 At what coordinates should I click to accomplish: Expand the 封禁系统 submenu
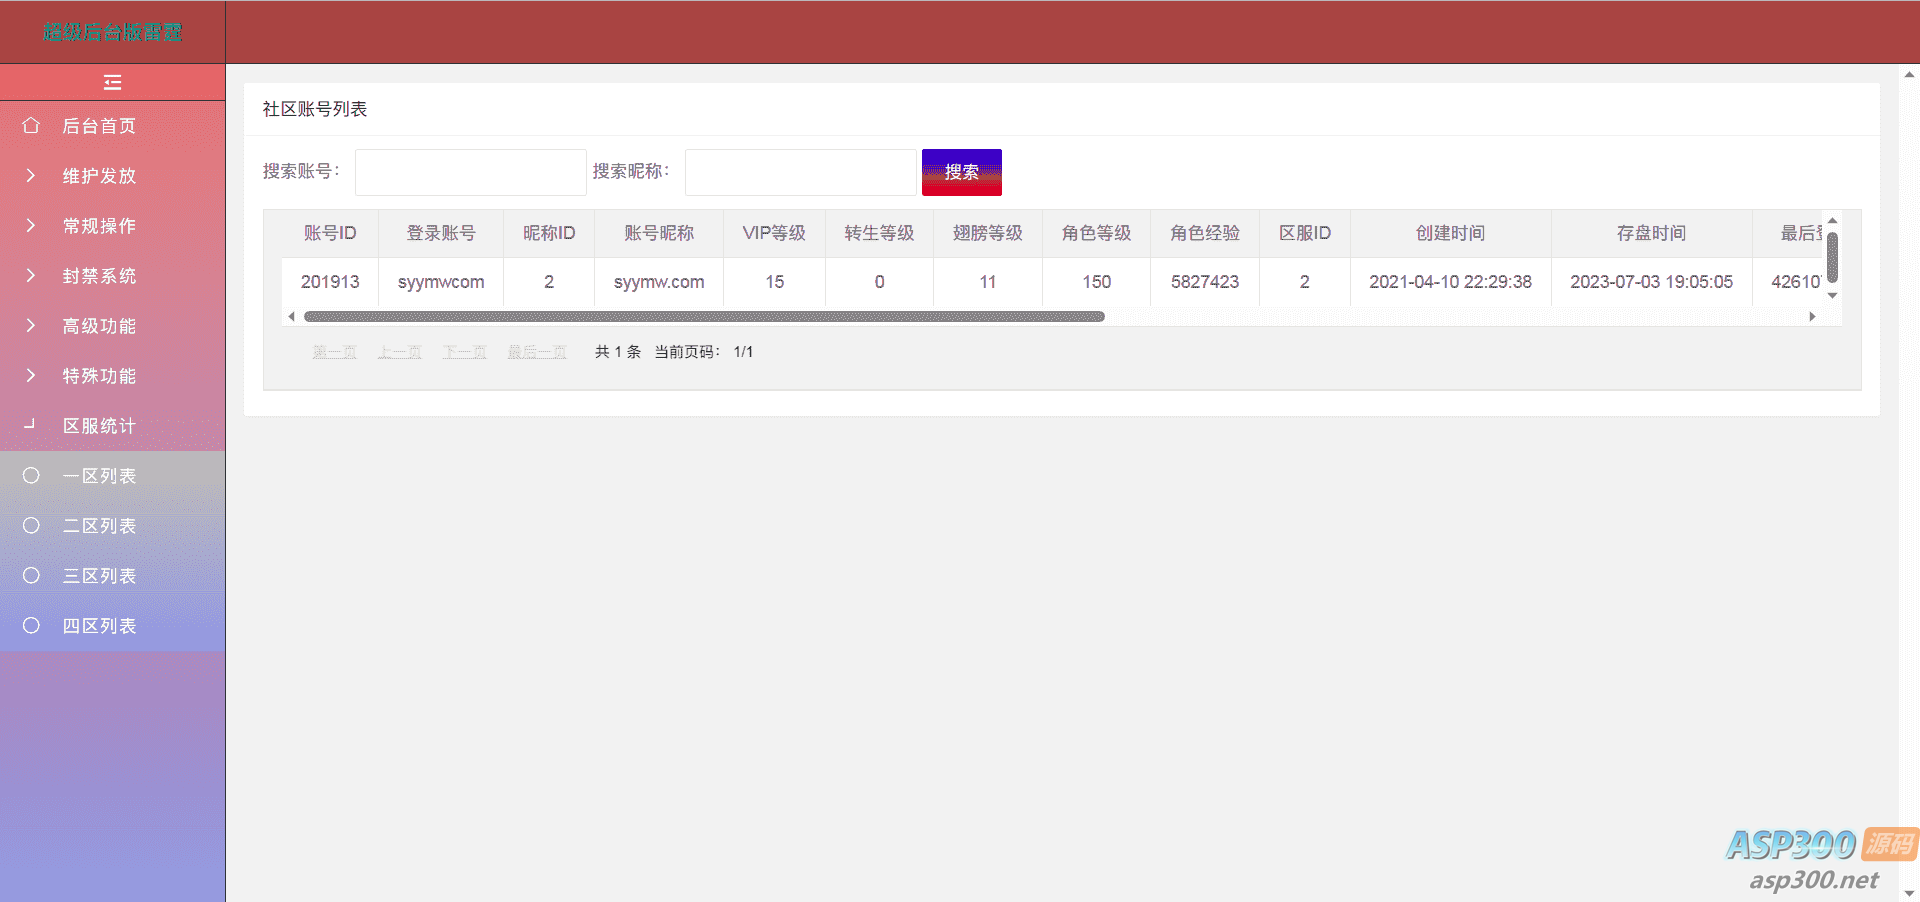(99, 276)
